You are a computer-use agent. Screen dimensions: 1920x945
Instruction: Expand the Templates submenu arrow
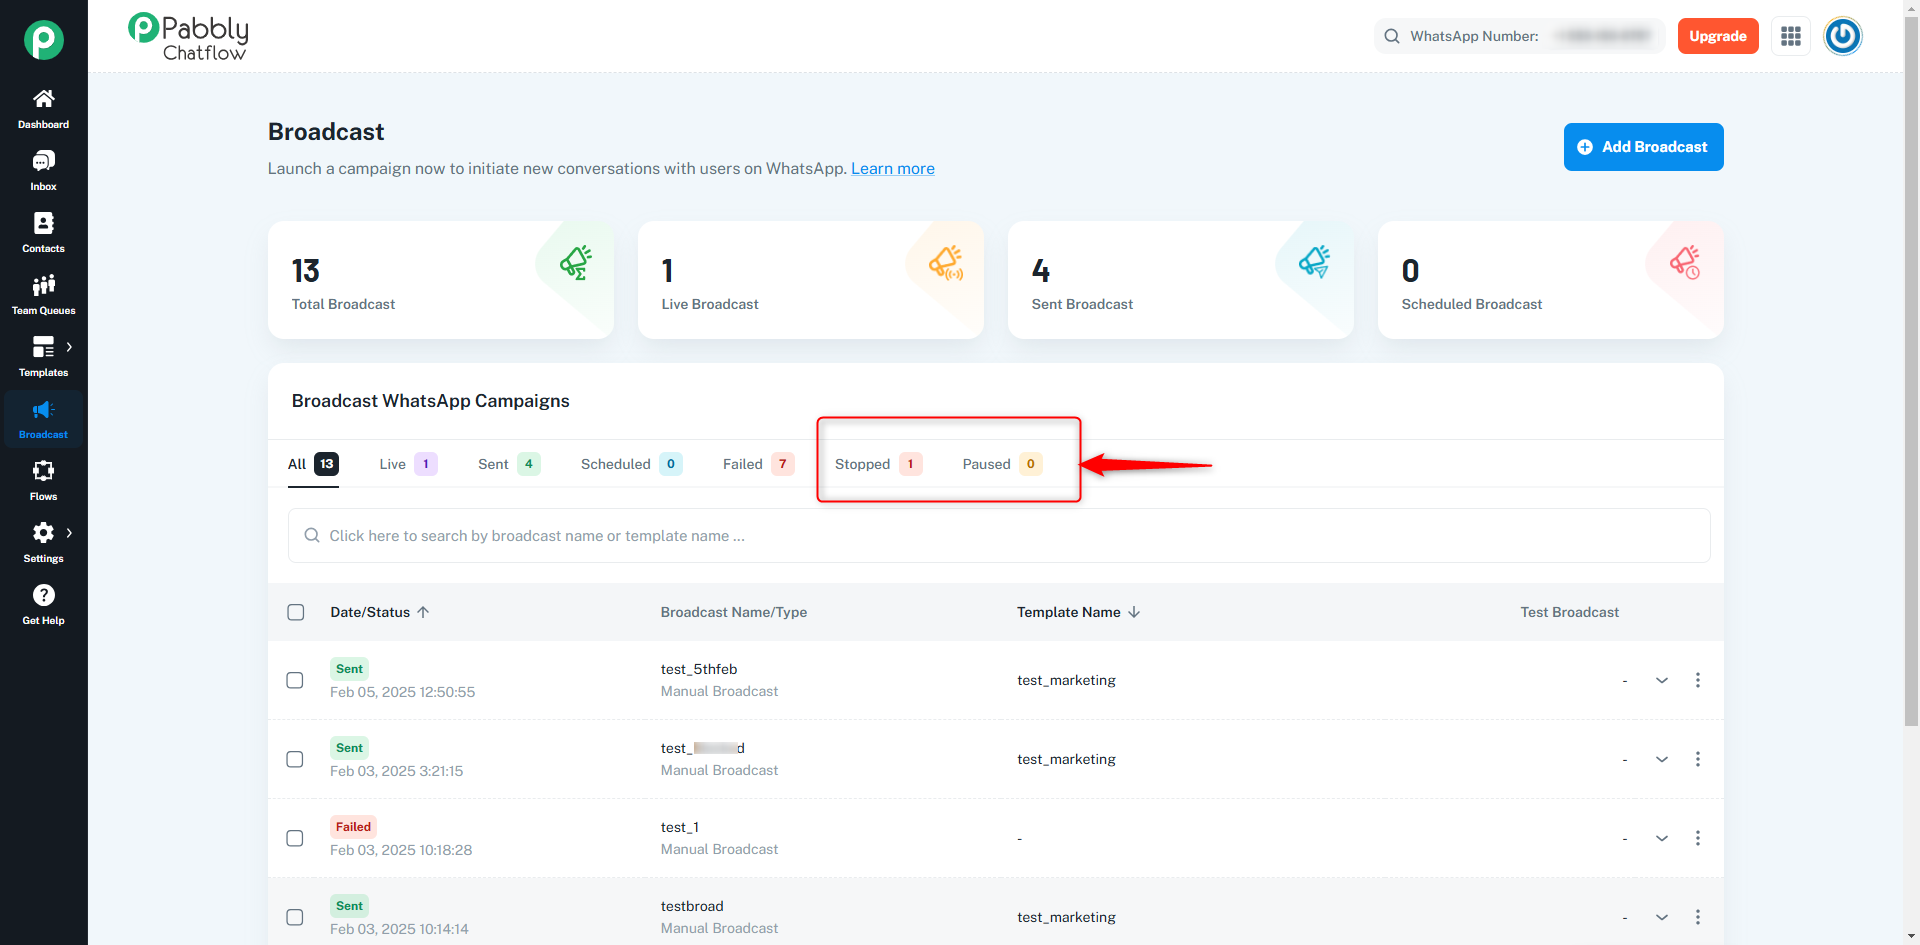click(x=69, y=347)
